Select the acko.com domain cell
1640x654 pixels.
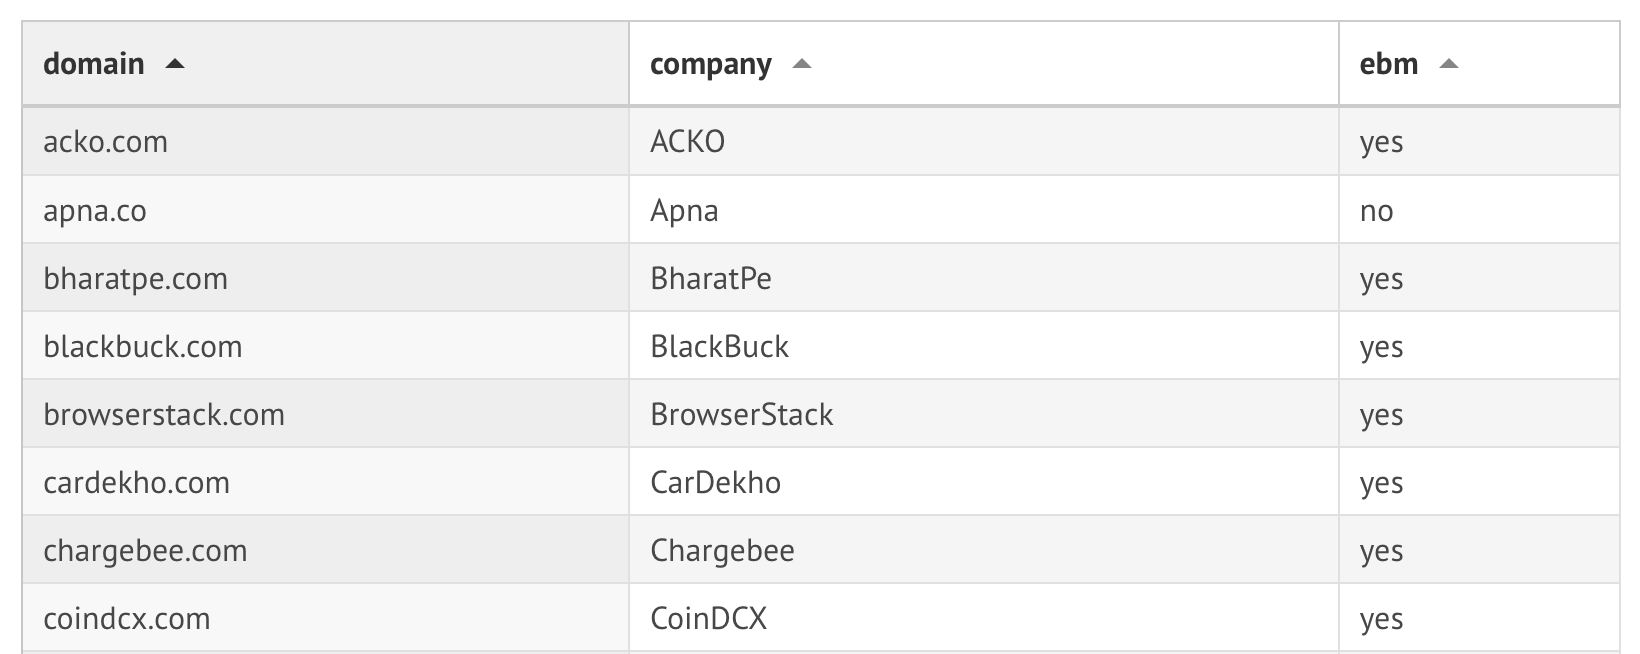point(105,142)
